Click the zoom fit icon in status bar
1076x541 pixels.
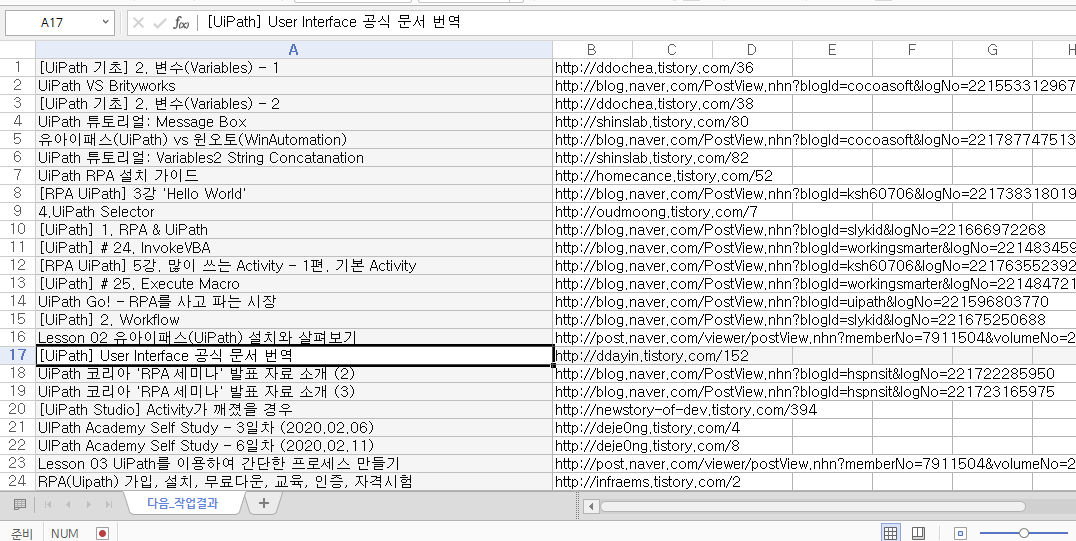click(961, 533)
